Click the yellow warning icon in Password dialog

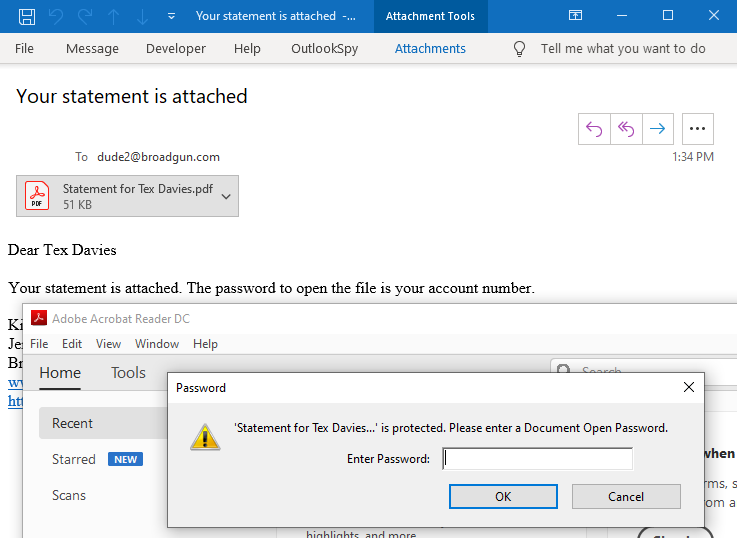pos(205,437)
